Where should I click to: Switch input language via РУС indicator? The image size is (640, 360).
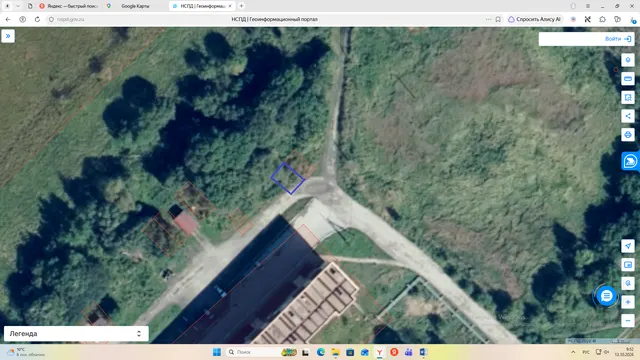click(x=586, y=352)
